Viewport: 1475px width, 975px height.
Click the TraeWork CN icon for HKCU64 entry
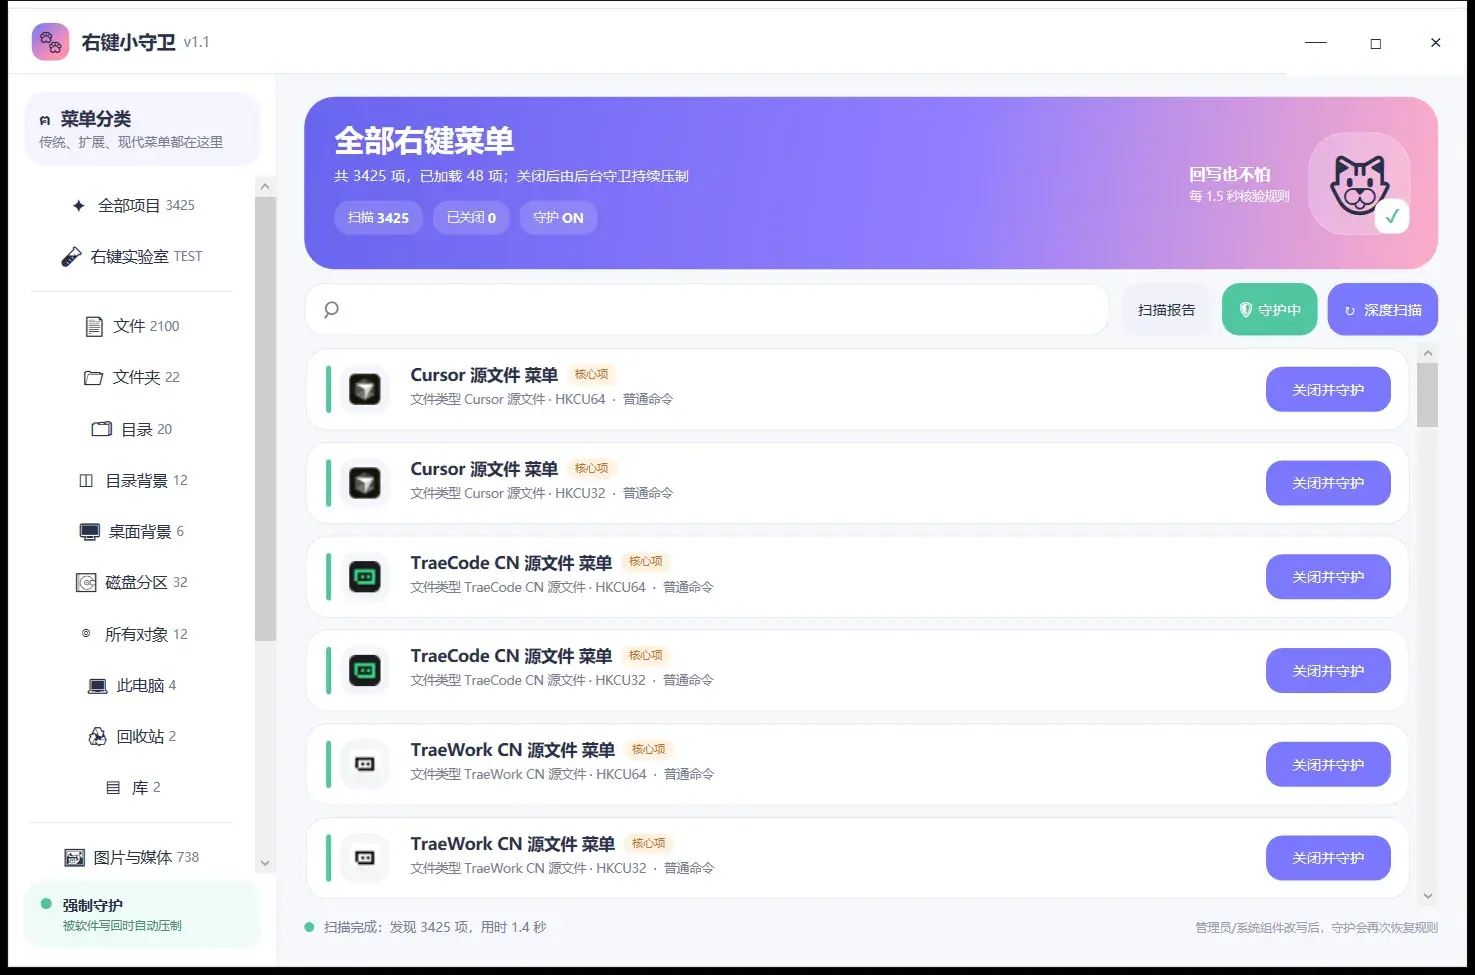coord(365,764)
